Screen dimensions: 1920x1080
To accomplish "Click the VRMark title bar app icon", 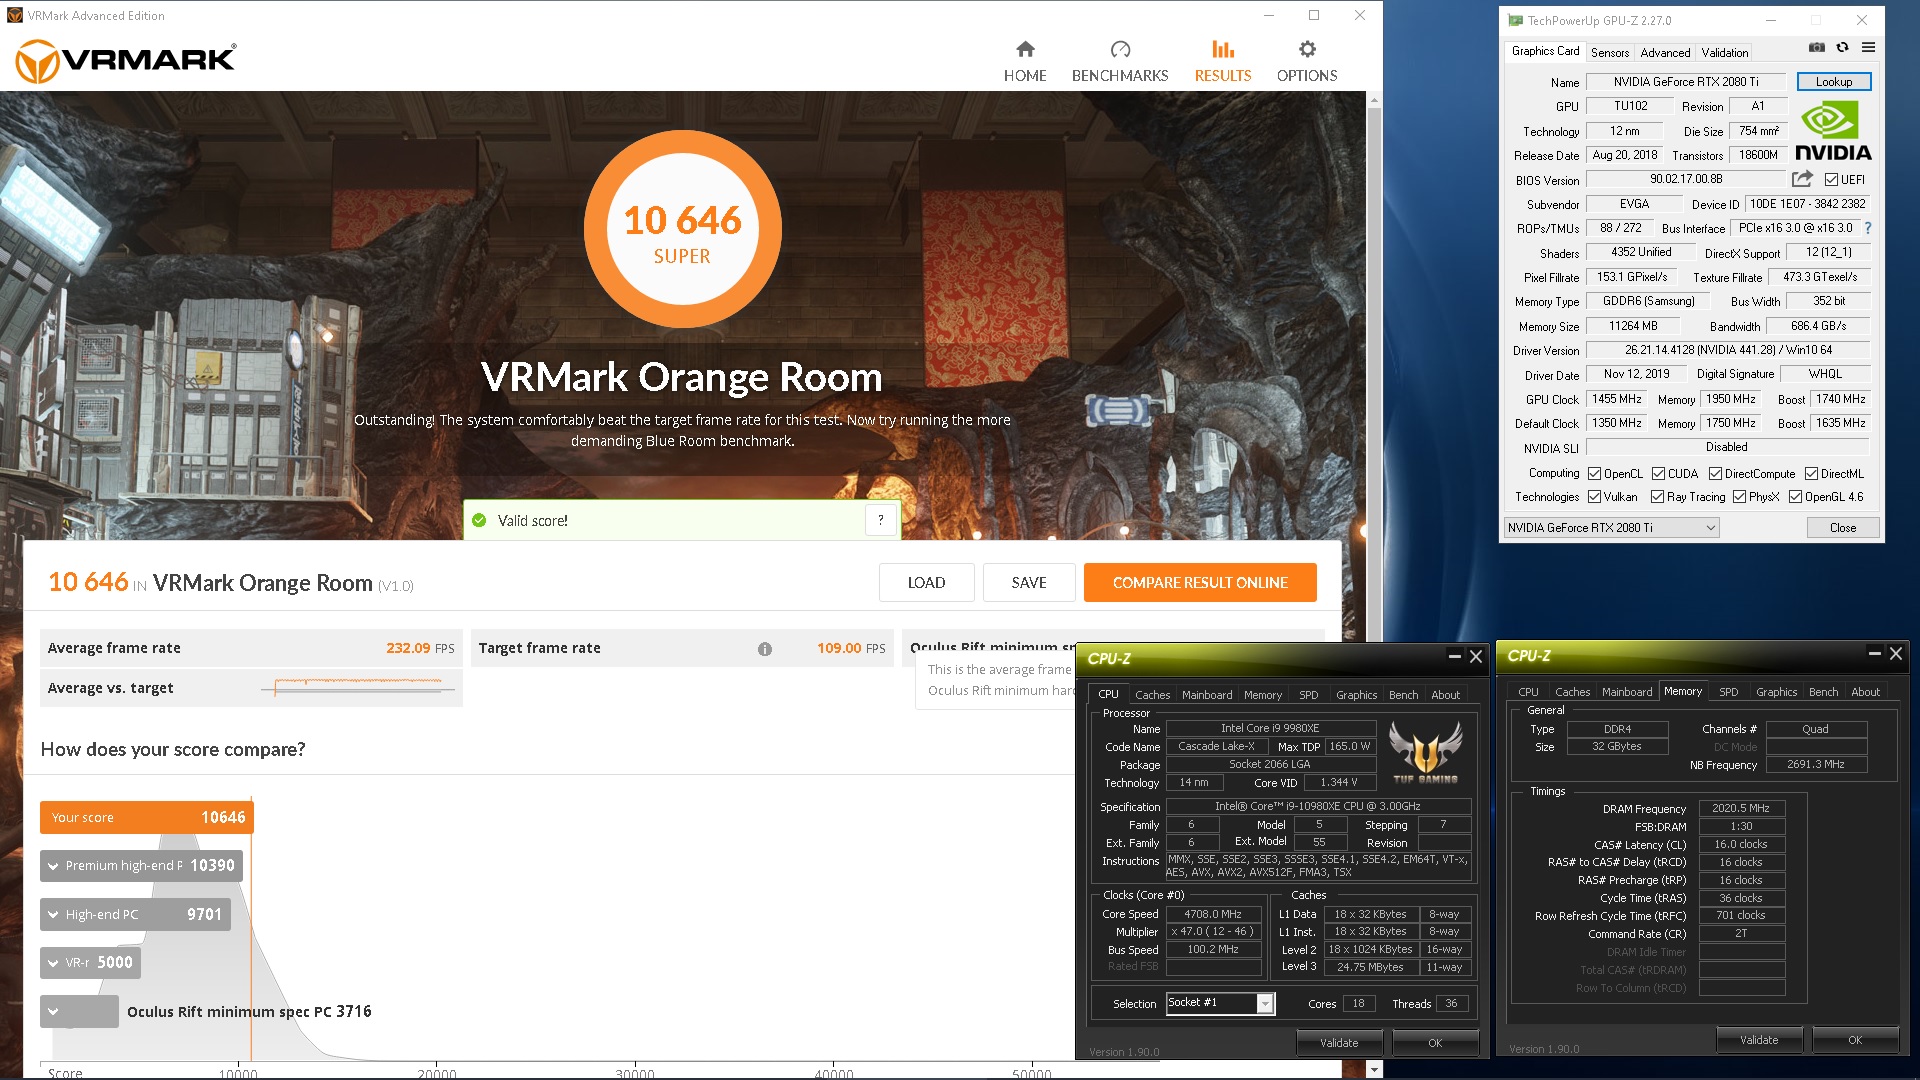I will click(x=15, y=15).
